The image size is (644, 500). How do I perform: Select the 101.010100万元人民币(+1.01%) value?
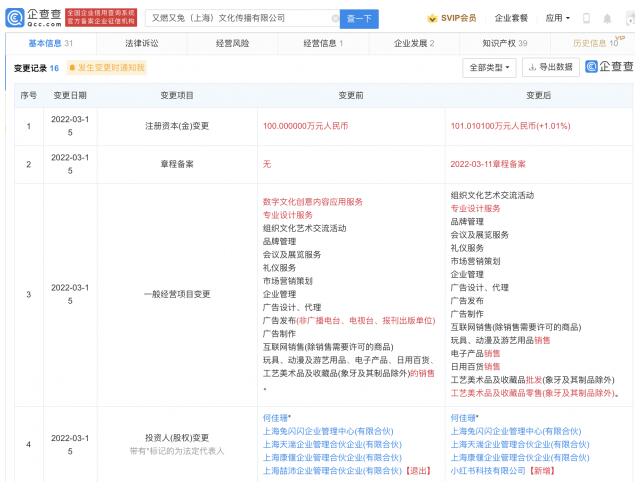coord(511,126)
